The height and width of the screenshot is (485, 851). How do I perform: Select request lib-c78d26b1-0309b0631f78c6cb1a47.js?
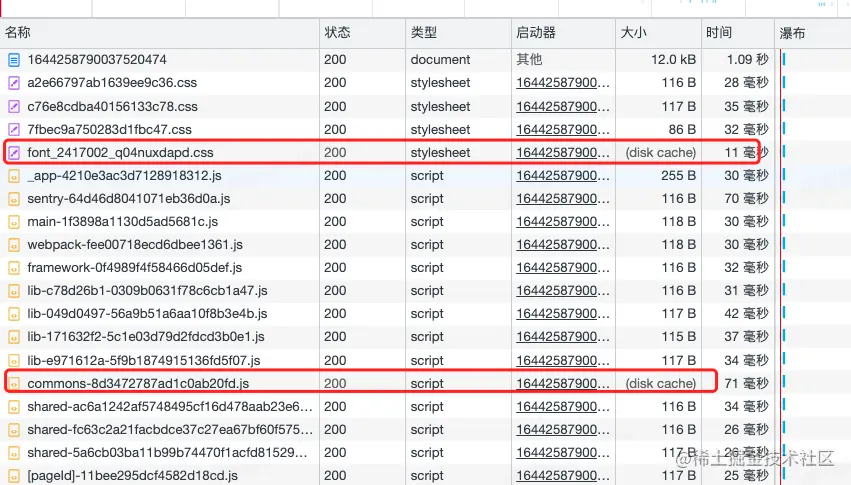click(148, 291)
